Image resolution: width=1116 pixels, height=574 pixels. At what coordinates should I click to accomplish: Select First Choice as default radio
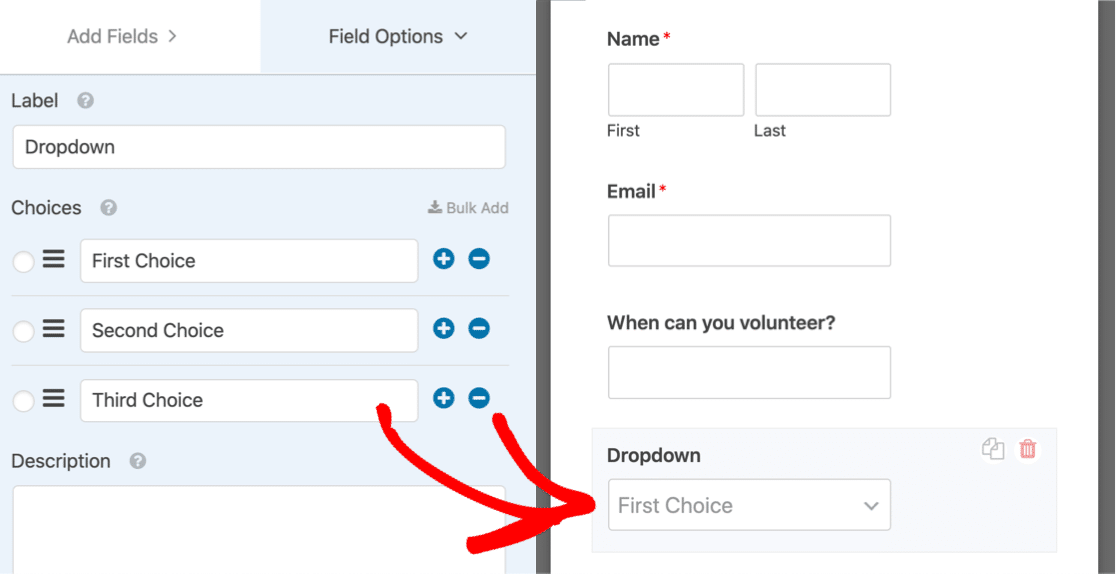click(x=23, y=262)
